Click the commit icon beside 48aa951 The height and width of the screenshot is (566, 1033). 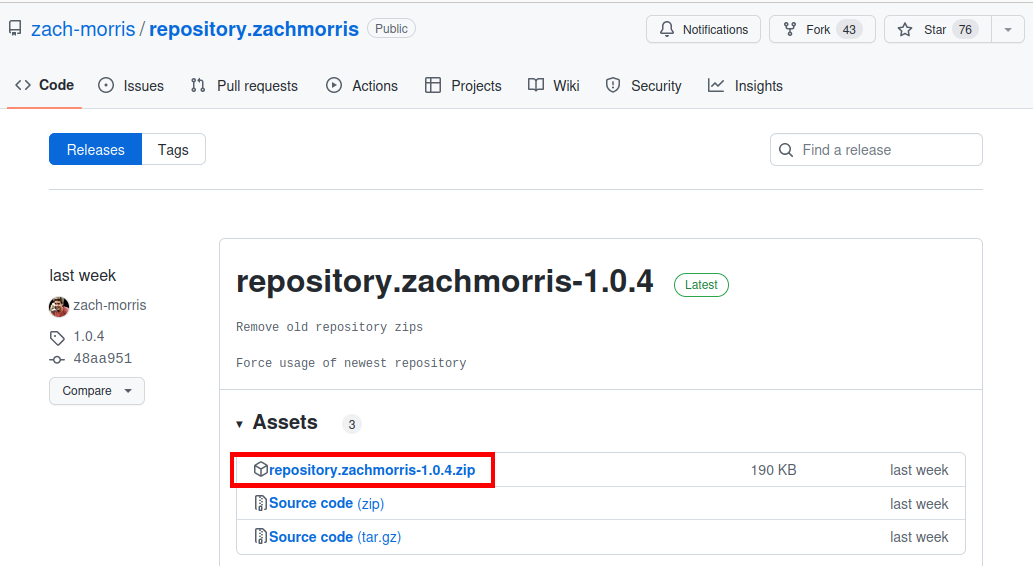57,359
